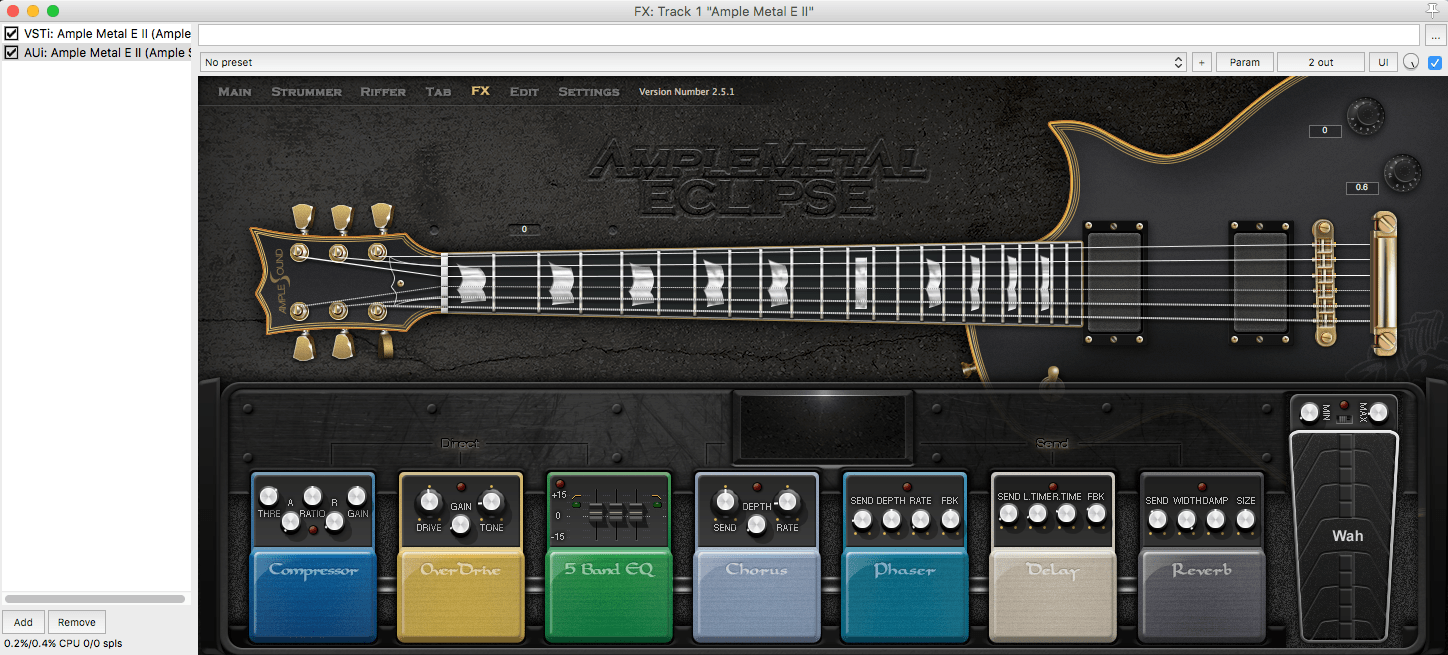The height and width of the screenshot is (655, 1448).
Task: Click the Reverb SEND knob
Action: click(1157, 519)
